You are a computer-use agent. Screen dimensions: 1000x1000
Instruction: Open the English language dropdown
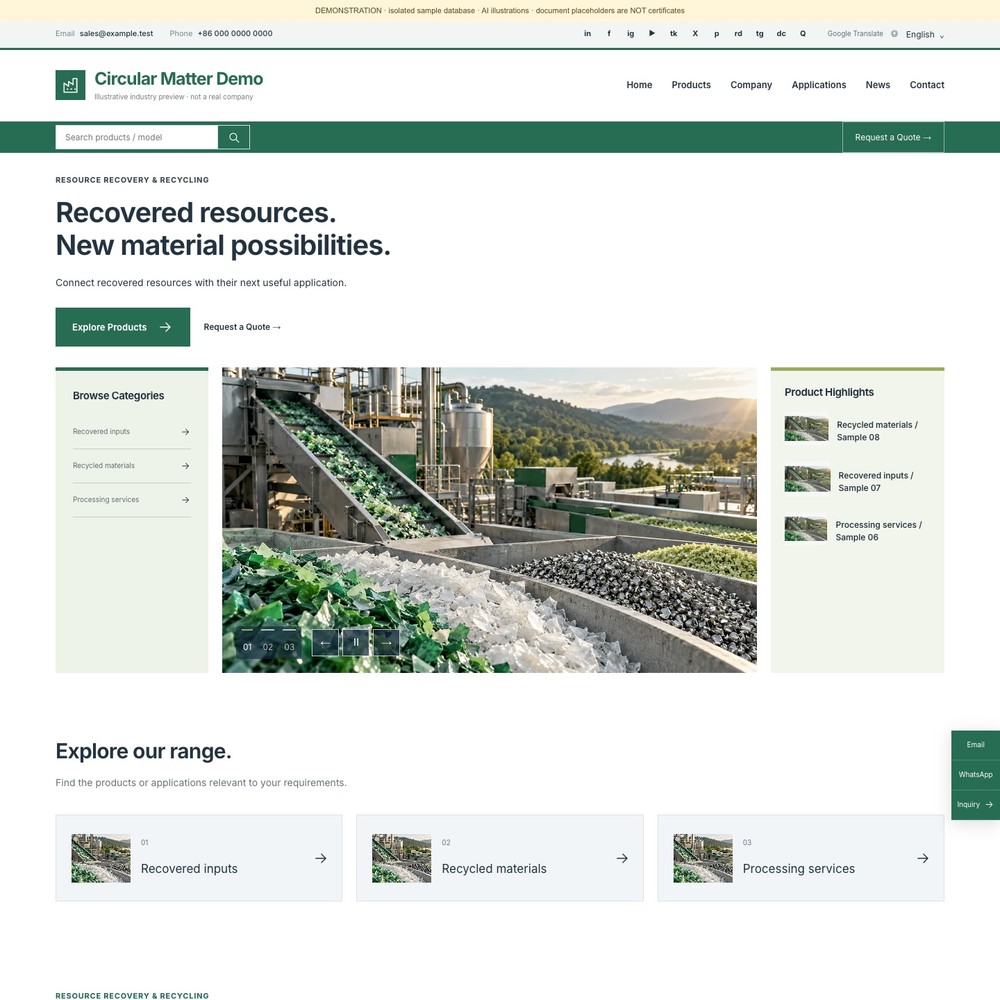click(x=925, y=34)
